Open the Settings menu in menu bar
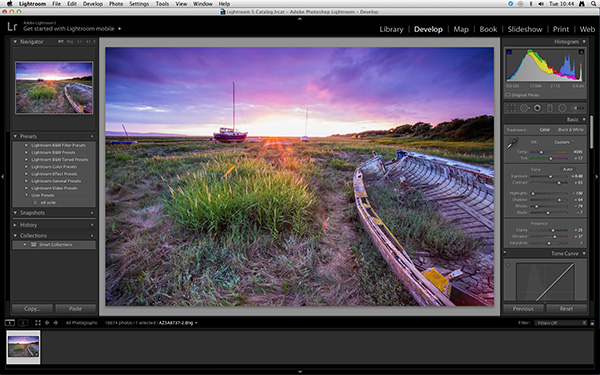Image resolution: width=600 pixels, height=375 pixels. coord(139,4)
